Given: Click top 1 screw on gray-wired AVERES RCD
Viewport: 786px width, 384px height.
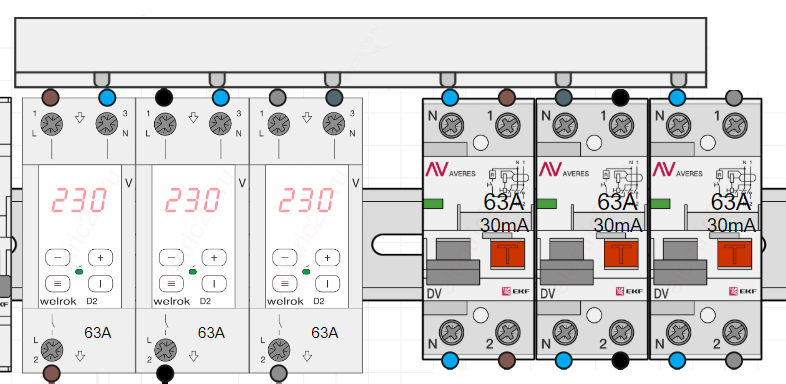Looking at the screenshot, I should (x=735, y=126).
